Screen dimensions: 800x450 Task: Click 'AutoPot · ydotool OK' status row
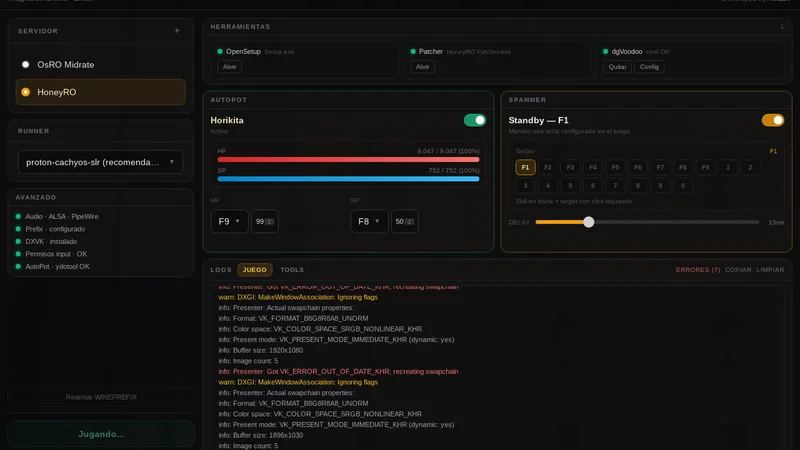52,266
